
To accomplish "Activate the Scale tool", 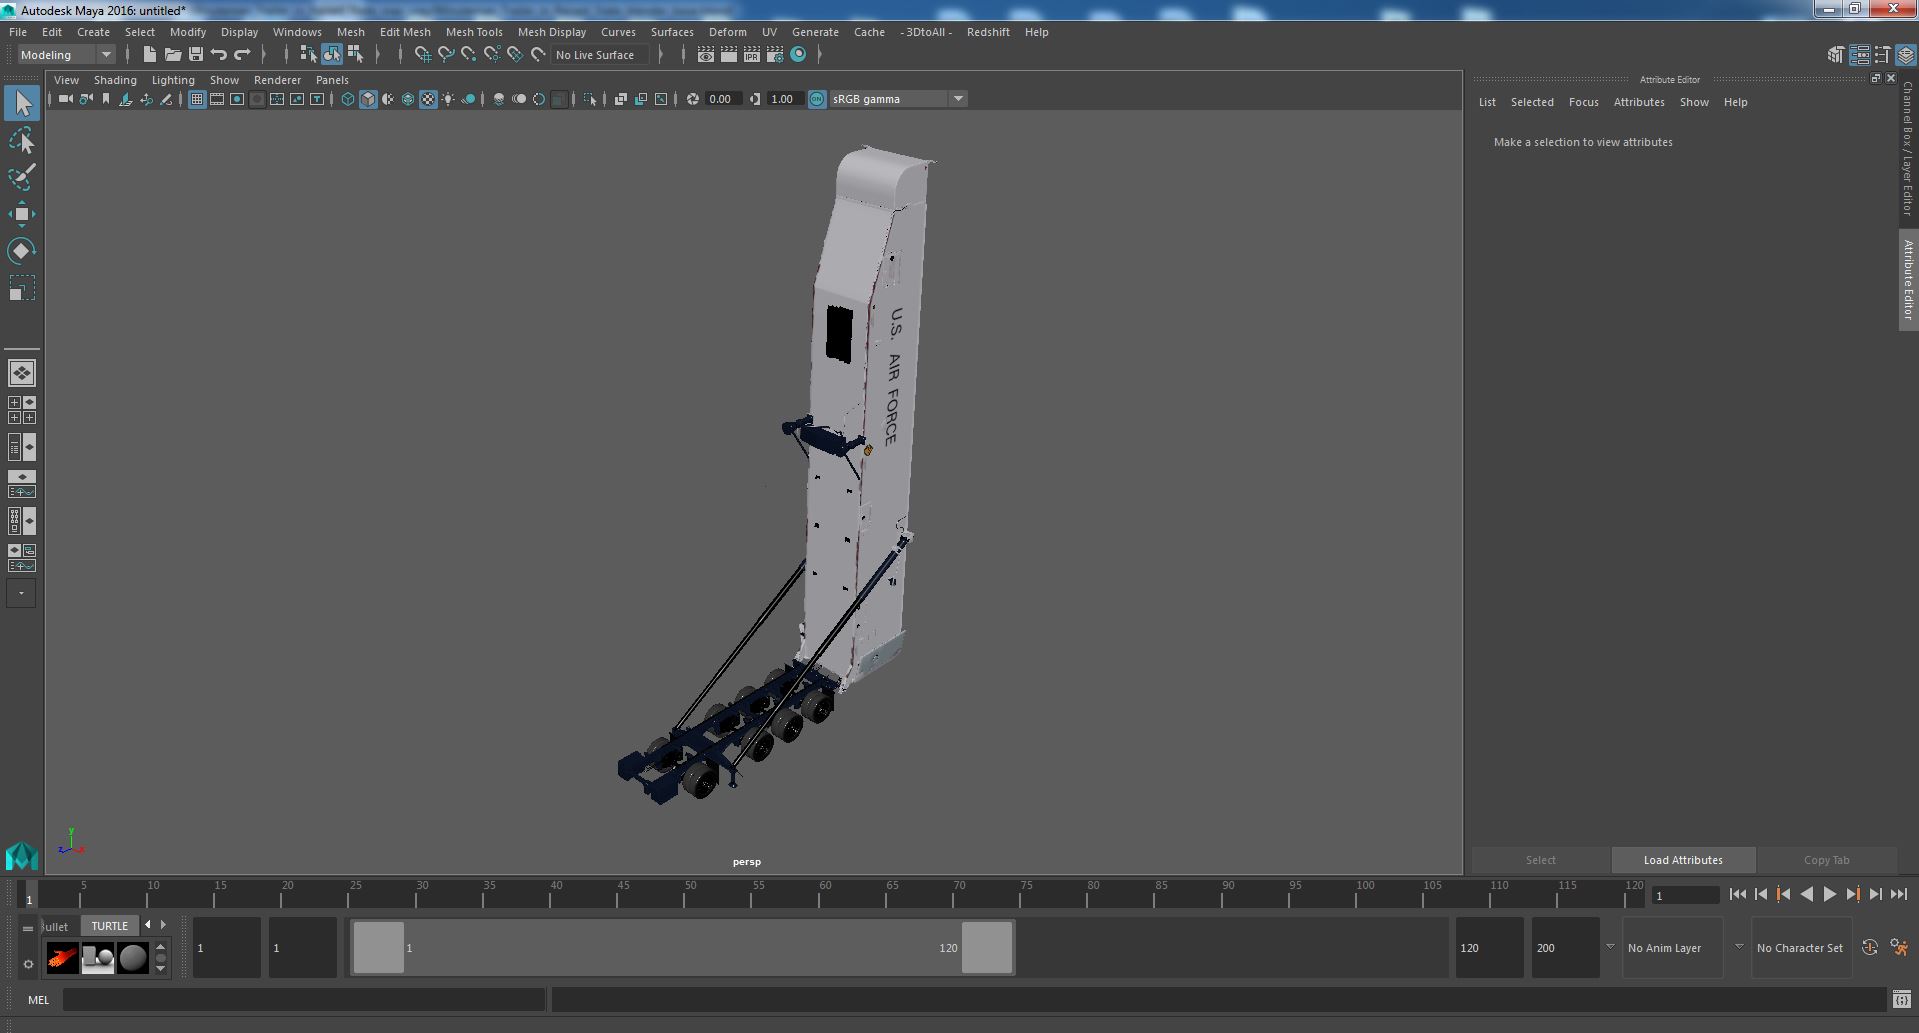I will [x=22, y=288].
